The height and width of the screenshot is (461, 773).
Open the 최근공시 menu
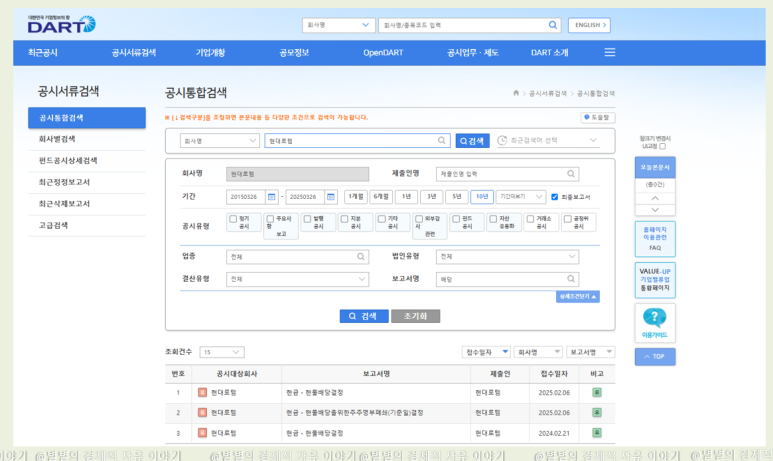pos(43,53)
